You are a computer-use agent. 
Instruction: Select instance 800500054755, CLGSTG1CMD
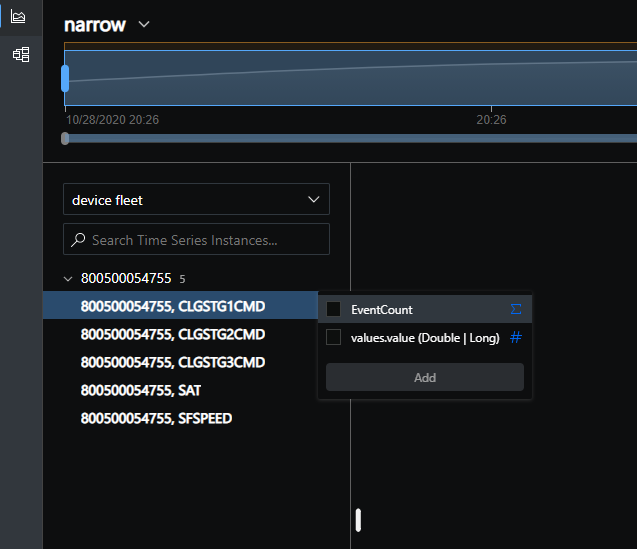click(x=180, y=306)
